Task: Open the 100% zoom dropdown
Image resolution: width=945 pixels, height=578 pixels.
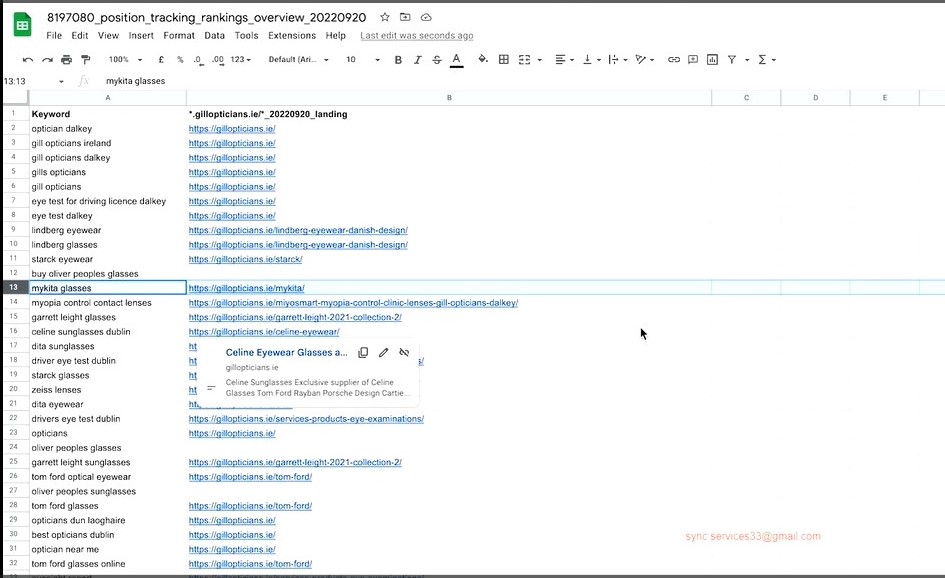Action: point(125,60)
